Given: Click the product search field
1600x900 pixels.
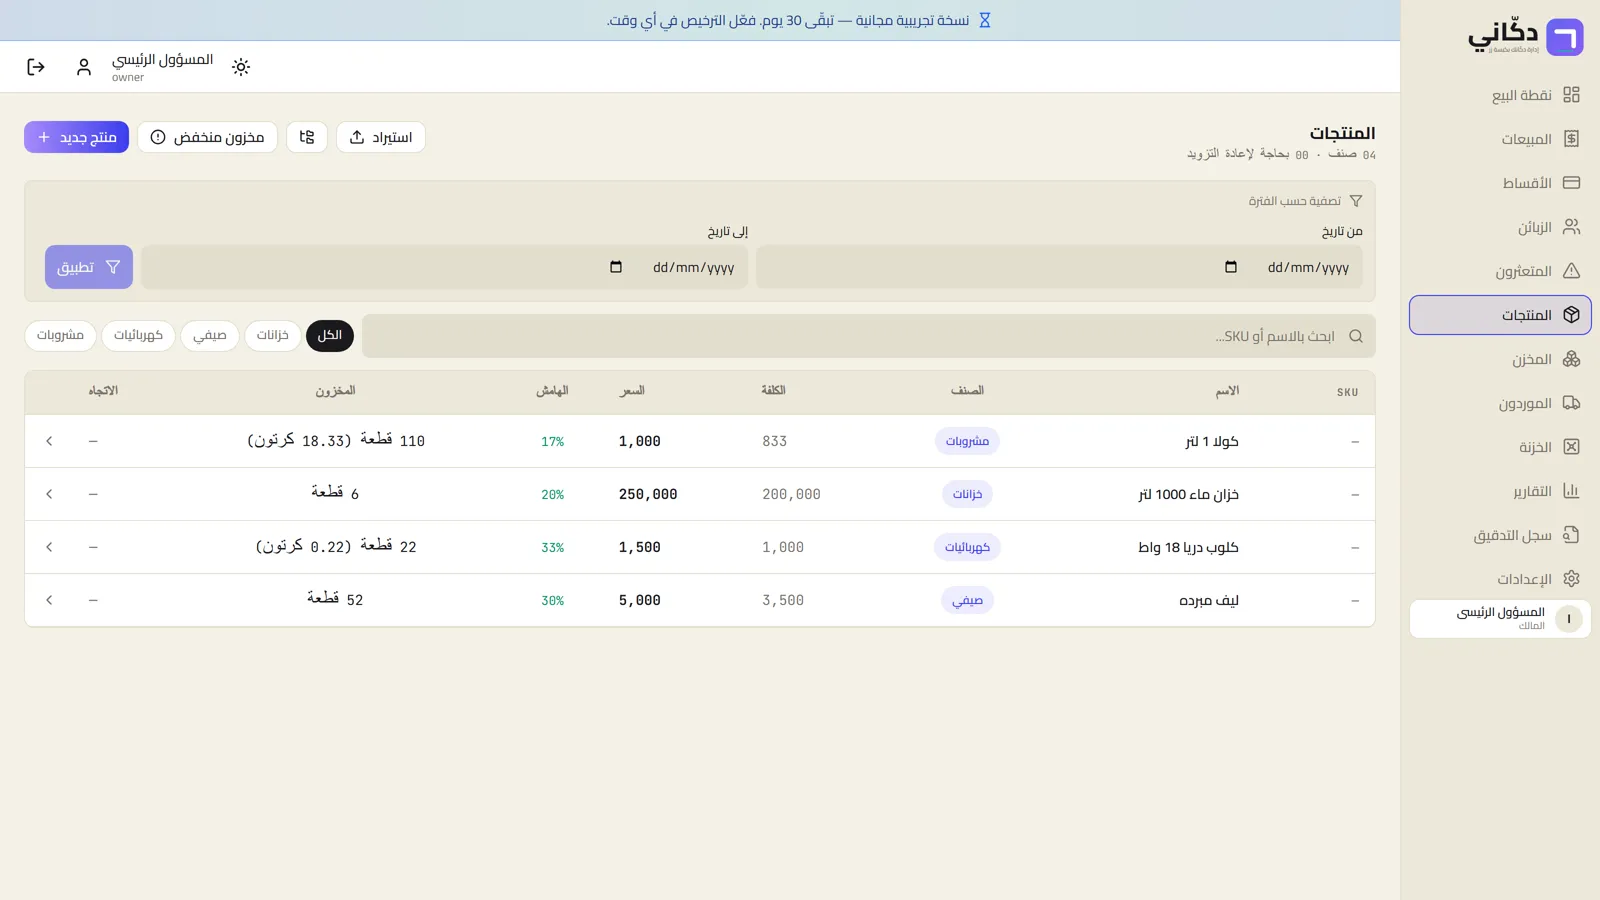Looking at the screenshot, I should point(869,336).
